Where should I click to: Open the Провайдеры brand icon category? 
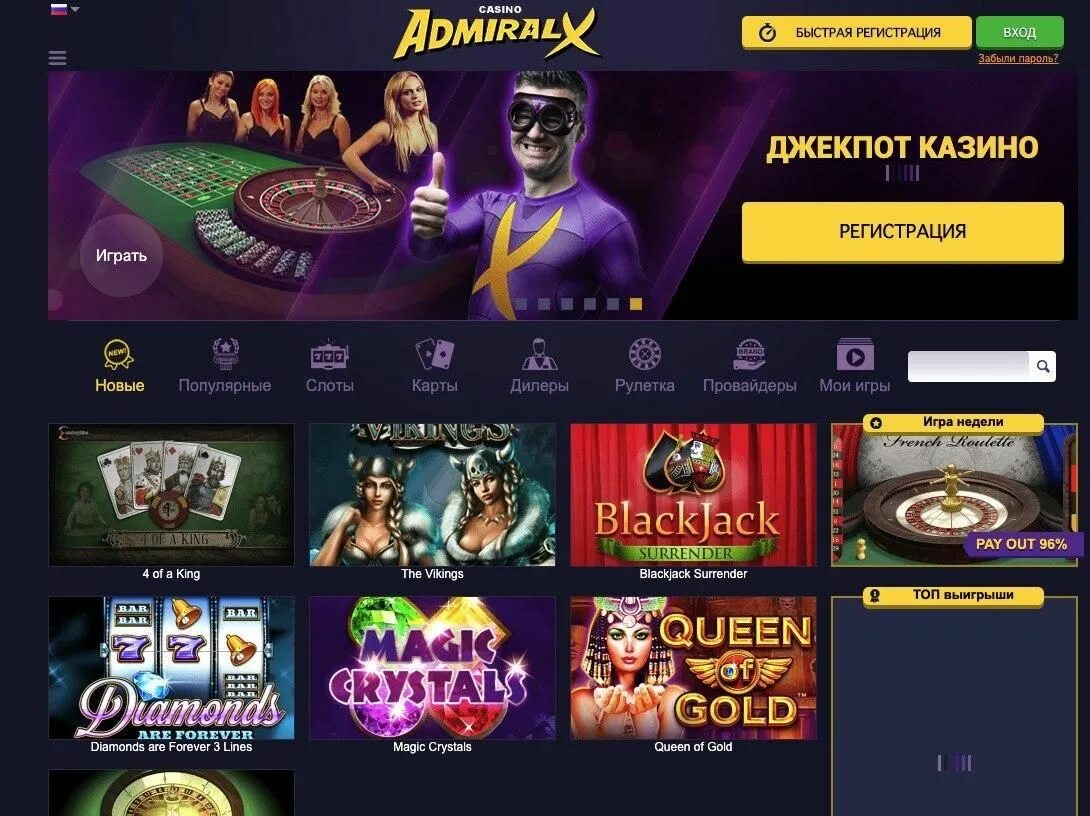click(749, 354)
